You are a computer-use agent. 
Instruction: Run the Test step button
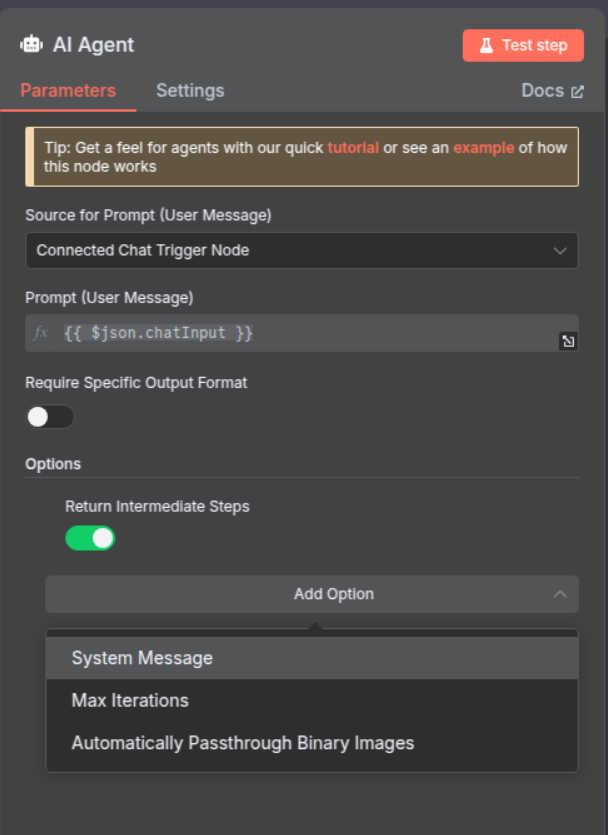523,45
